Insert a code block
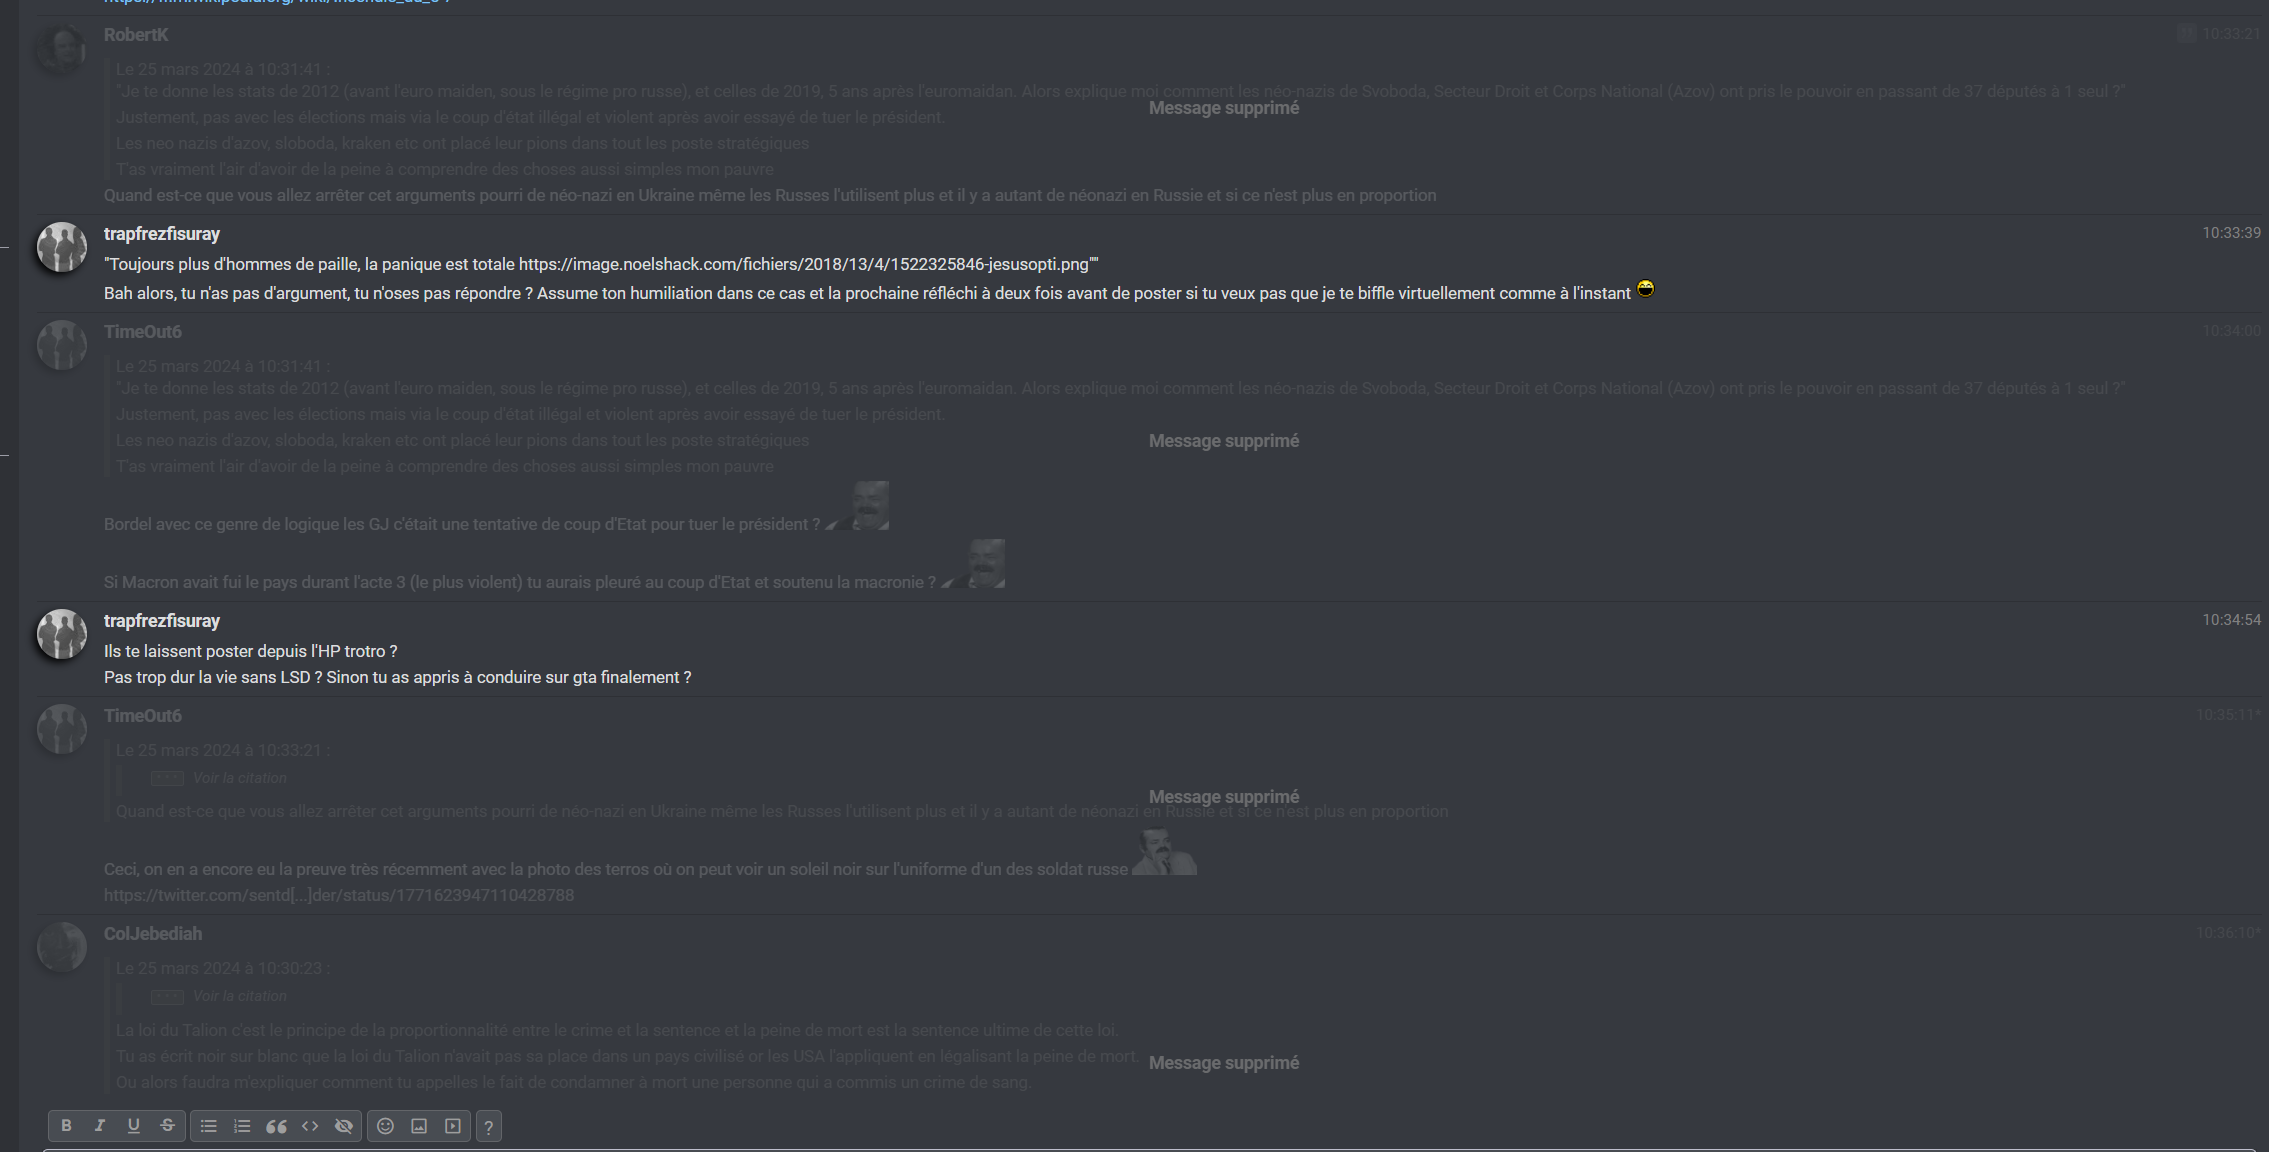The width and height of the screenshot is (2269, 1152). click(x=310, y=1126)
